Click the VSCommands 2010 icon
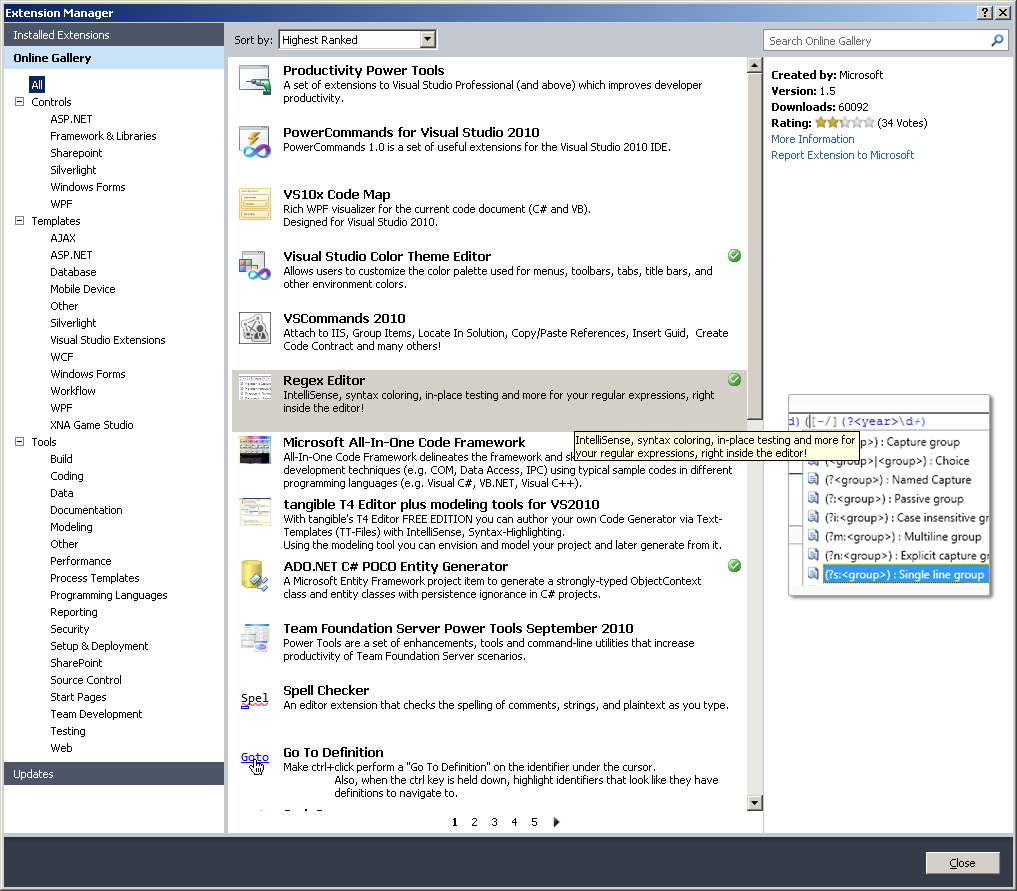1017x891 pixels. pyautogui.click(x=255, y=328)
